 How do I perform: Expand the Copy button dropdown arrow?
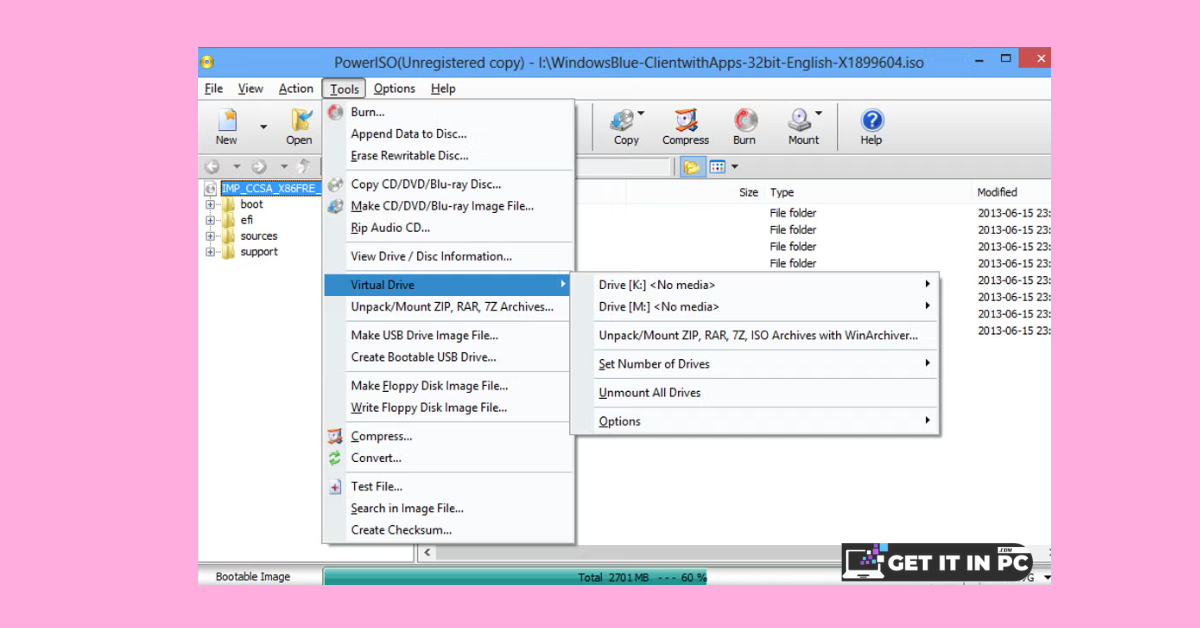(641, 113)
